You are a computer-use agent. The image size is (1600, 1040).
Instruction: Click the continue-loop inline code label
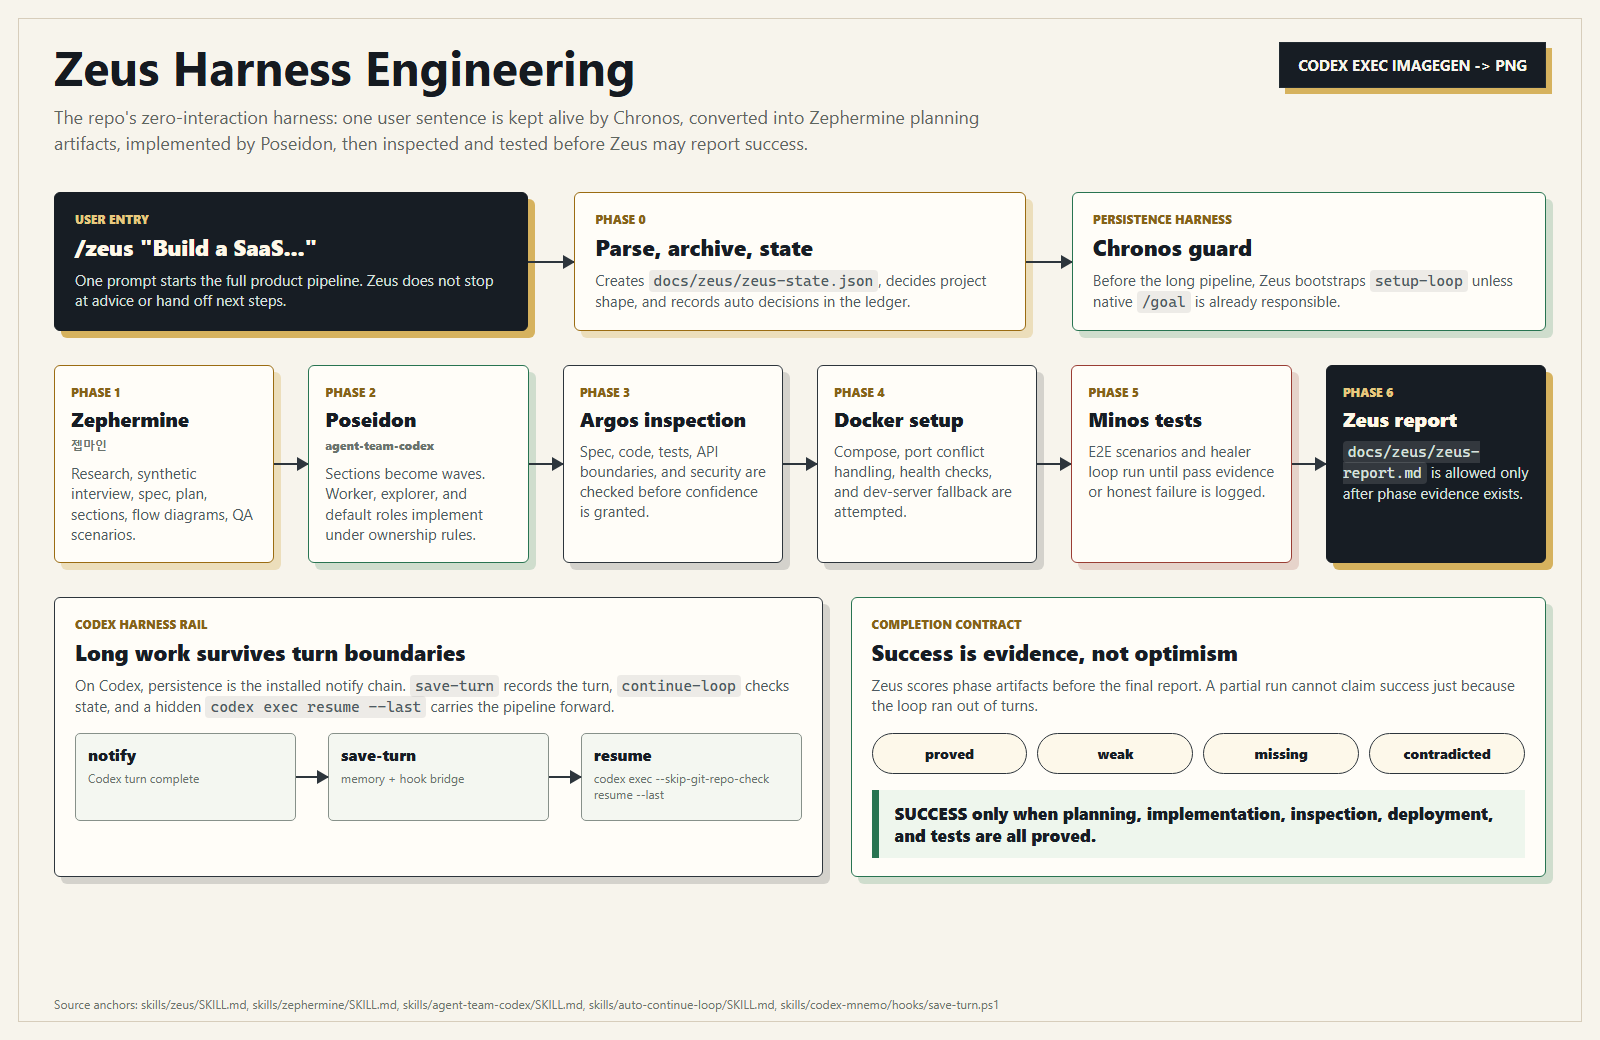[679, 686]
